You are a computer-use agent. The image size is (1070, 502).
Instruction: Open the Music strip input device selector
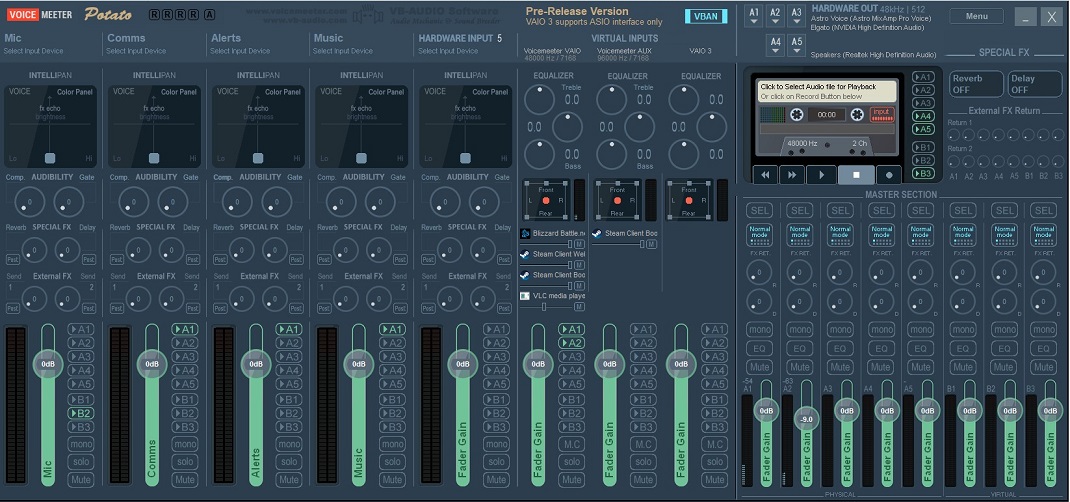pos(343,51)
